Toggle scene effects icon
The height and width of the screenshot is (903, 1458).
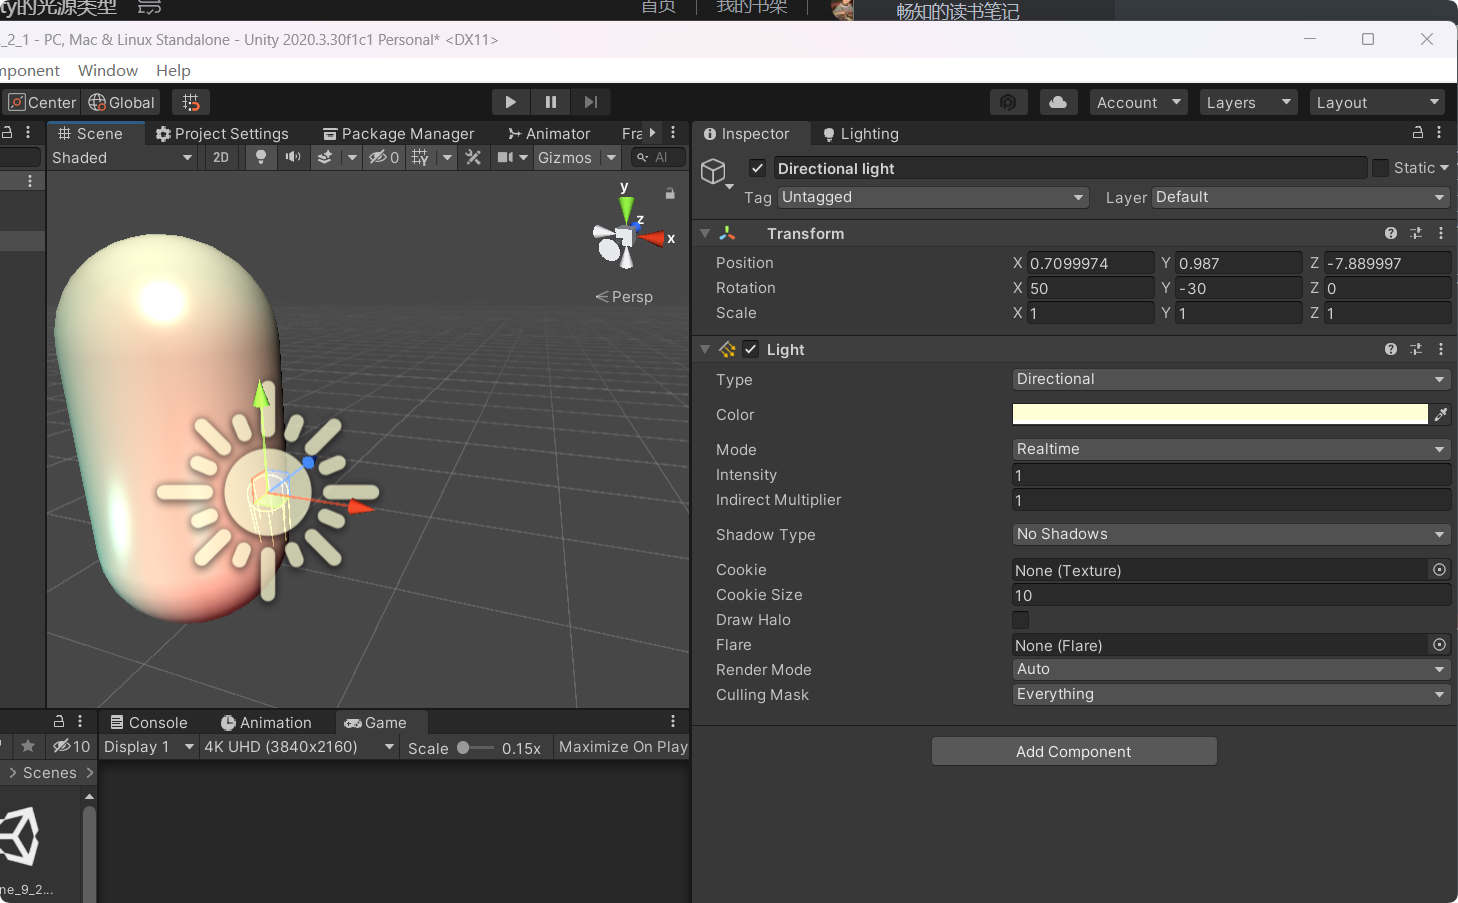(x=325, y=157)
